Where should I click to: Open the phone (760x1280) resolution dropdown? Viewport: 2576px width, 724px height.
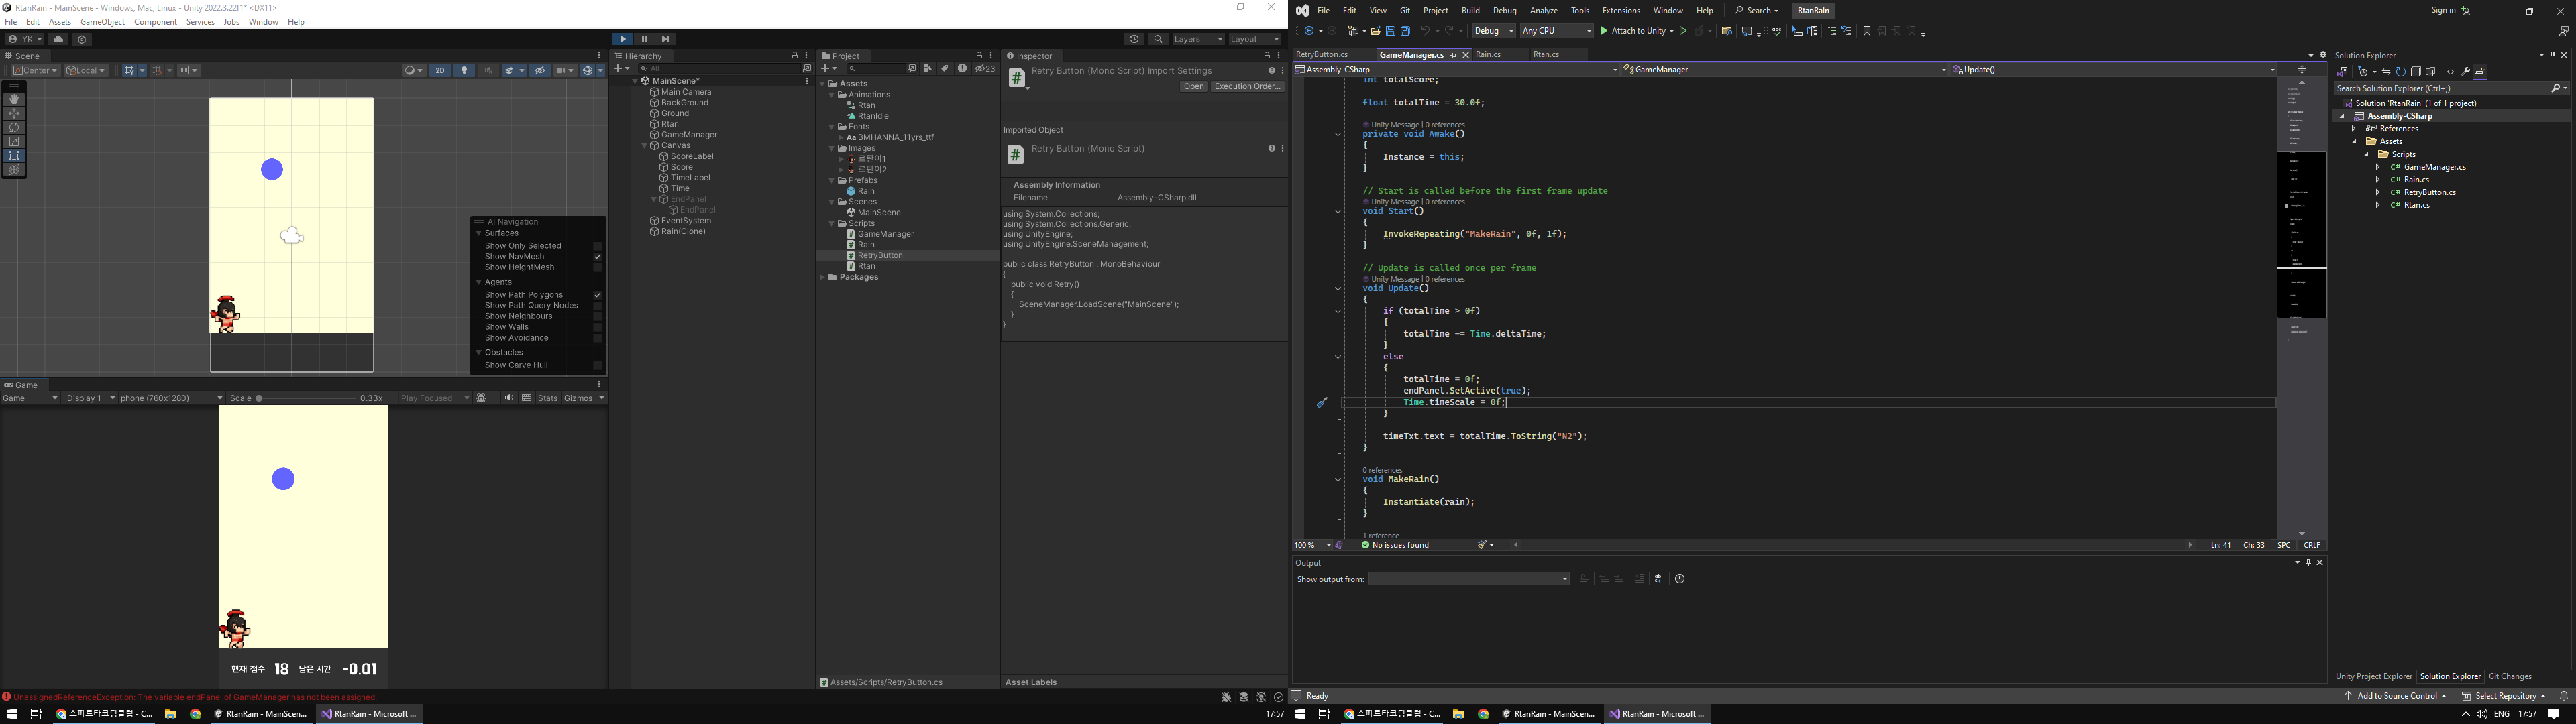[x=171, y=398]
